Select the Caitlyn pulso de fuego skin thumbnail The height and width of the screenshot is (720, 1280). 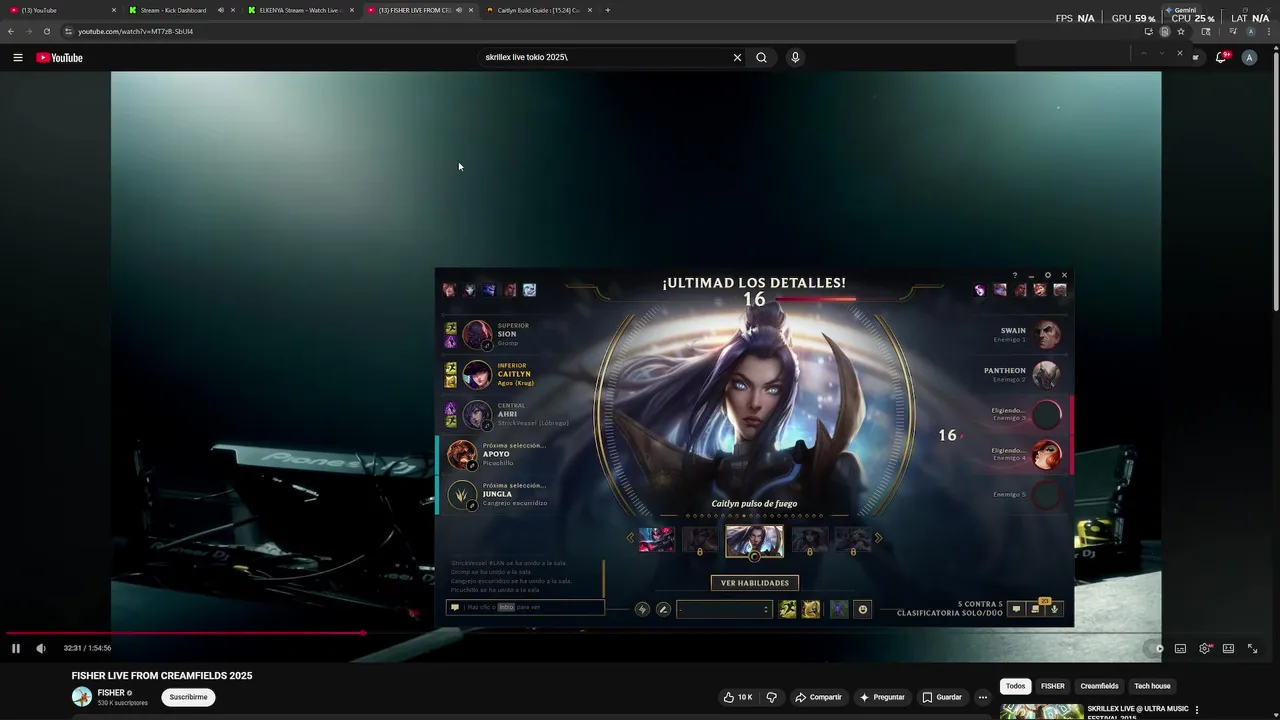(754, 541)
